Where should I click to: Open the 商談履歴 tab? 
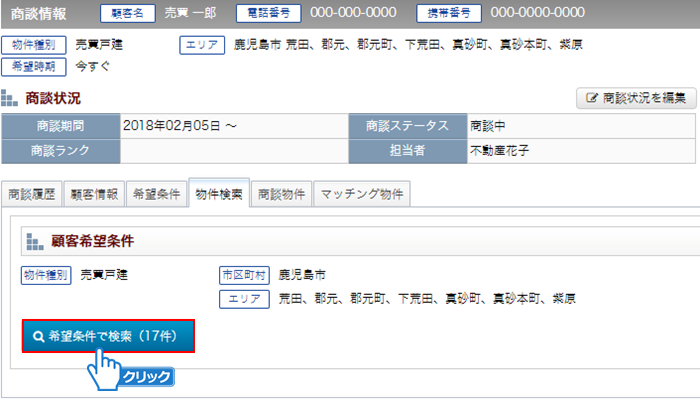click(x=32, y=195)
